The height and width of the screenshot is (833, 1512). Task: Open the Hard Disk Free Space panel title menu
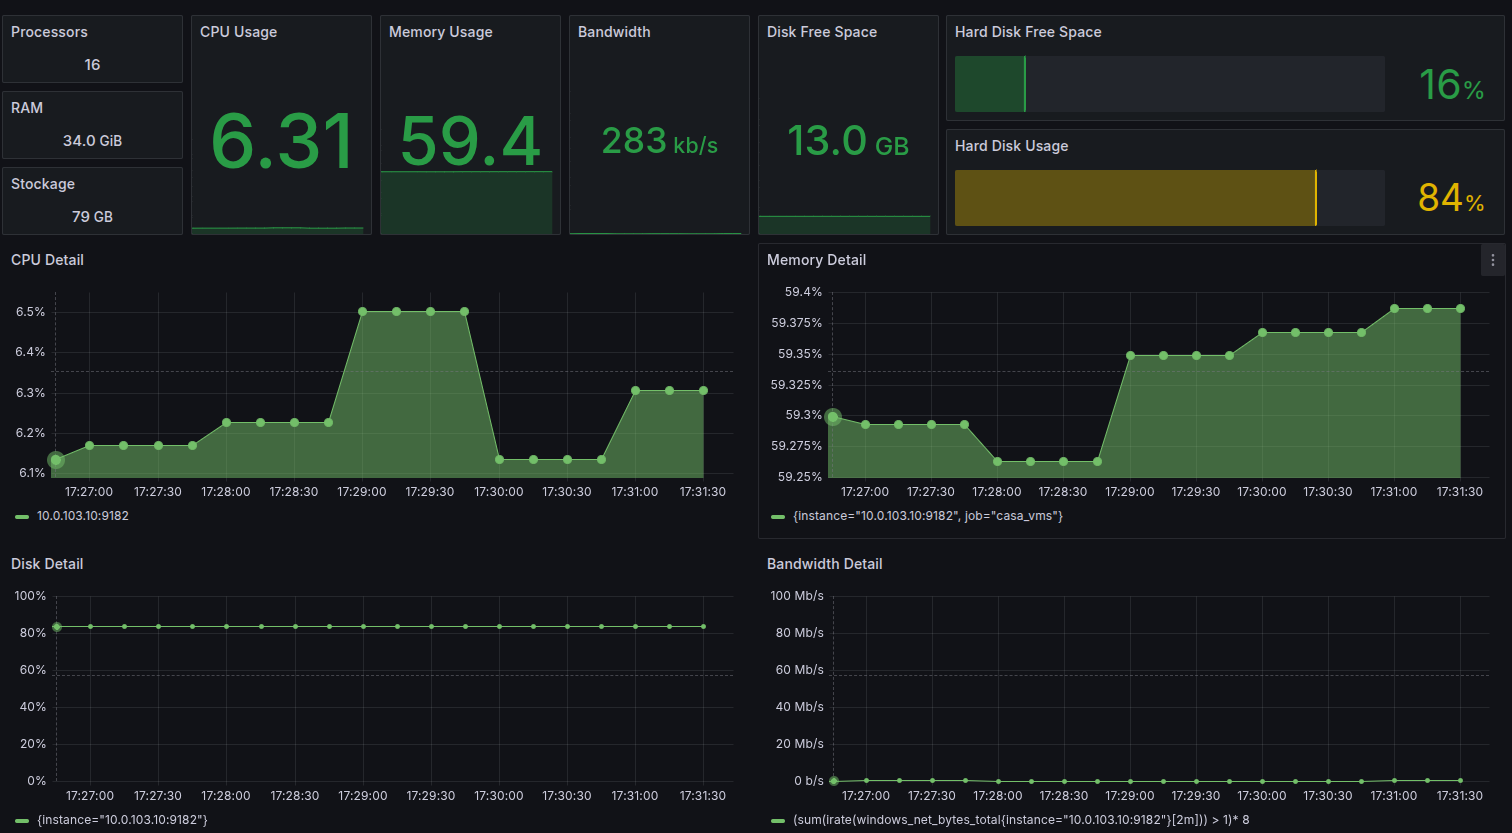click(x=1027, y=32)
